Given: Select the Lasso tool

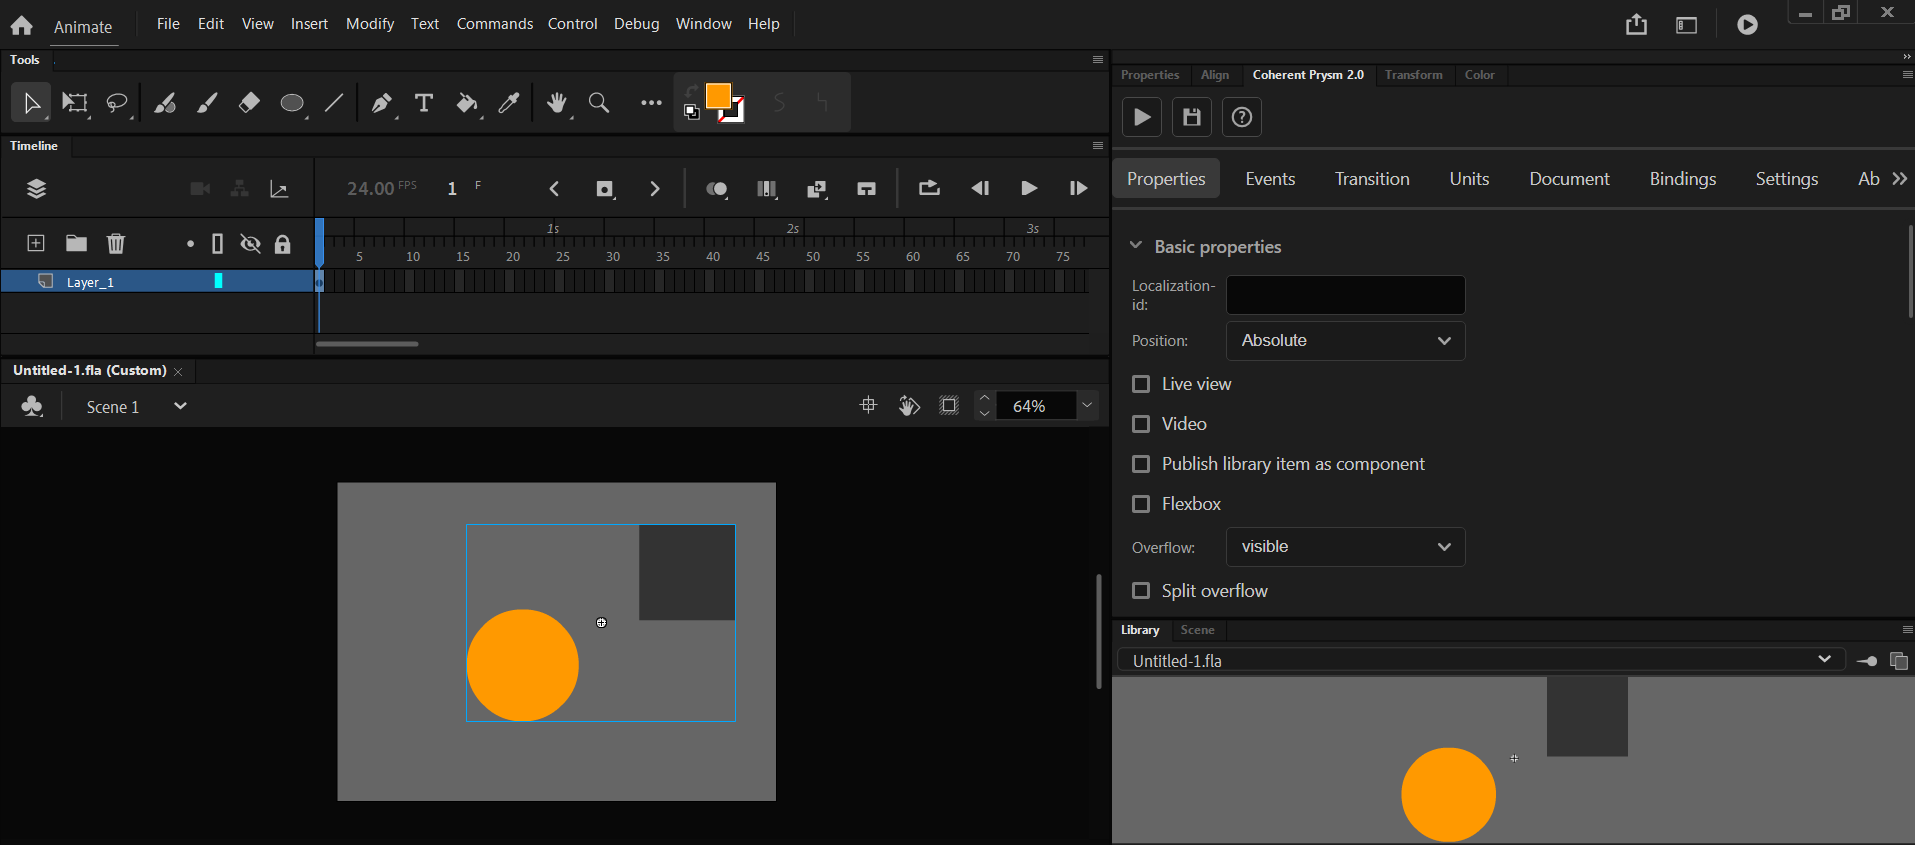Looking at the screenshot, I should point(118,102).
